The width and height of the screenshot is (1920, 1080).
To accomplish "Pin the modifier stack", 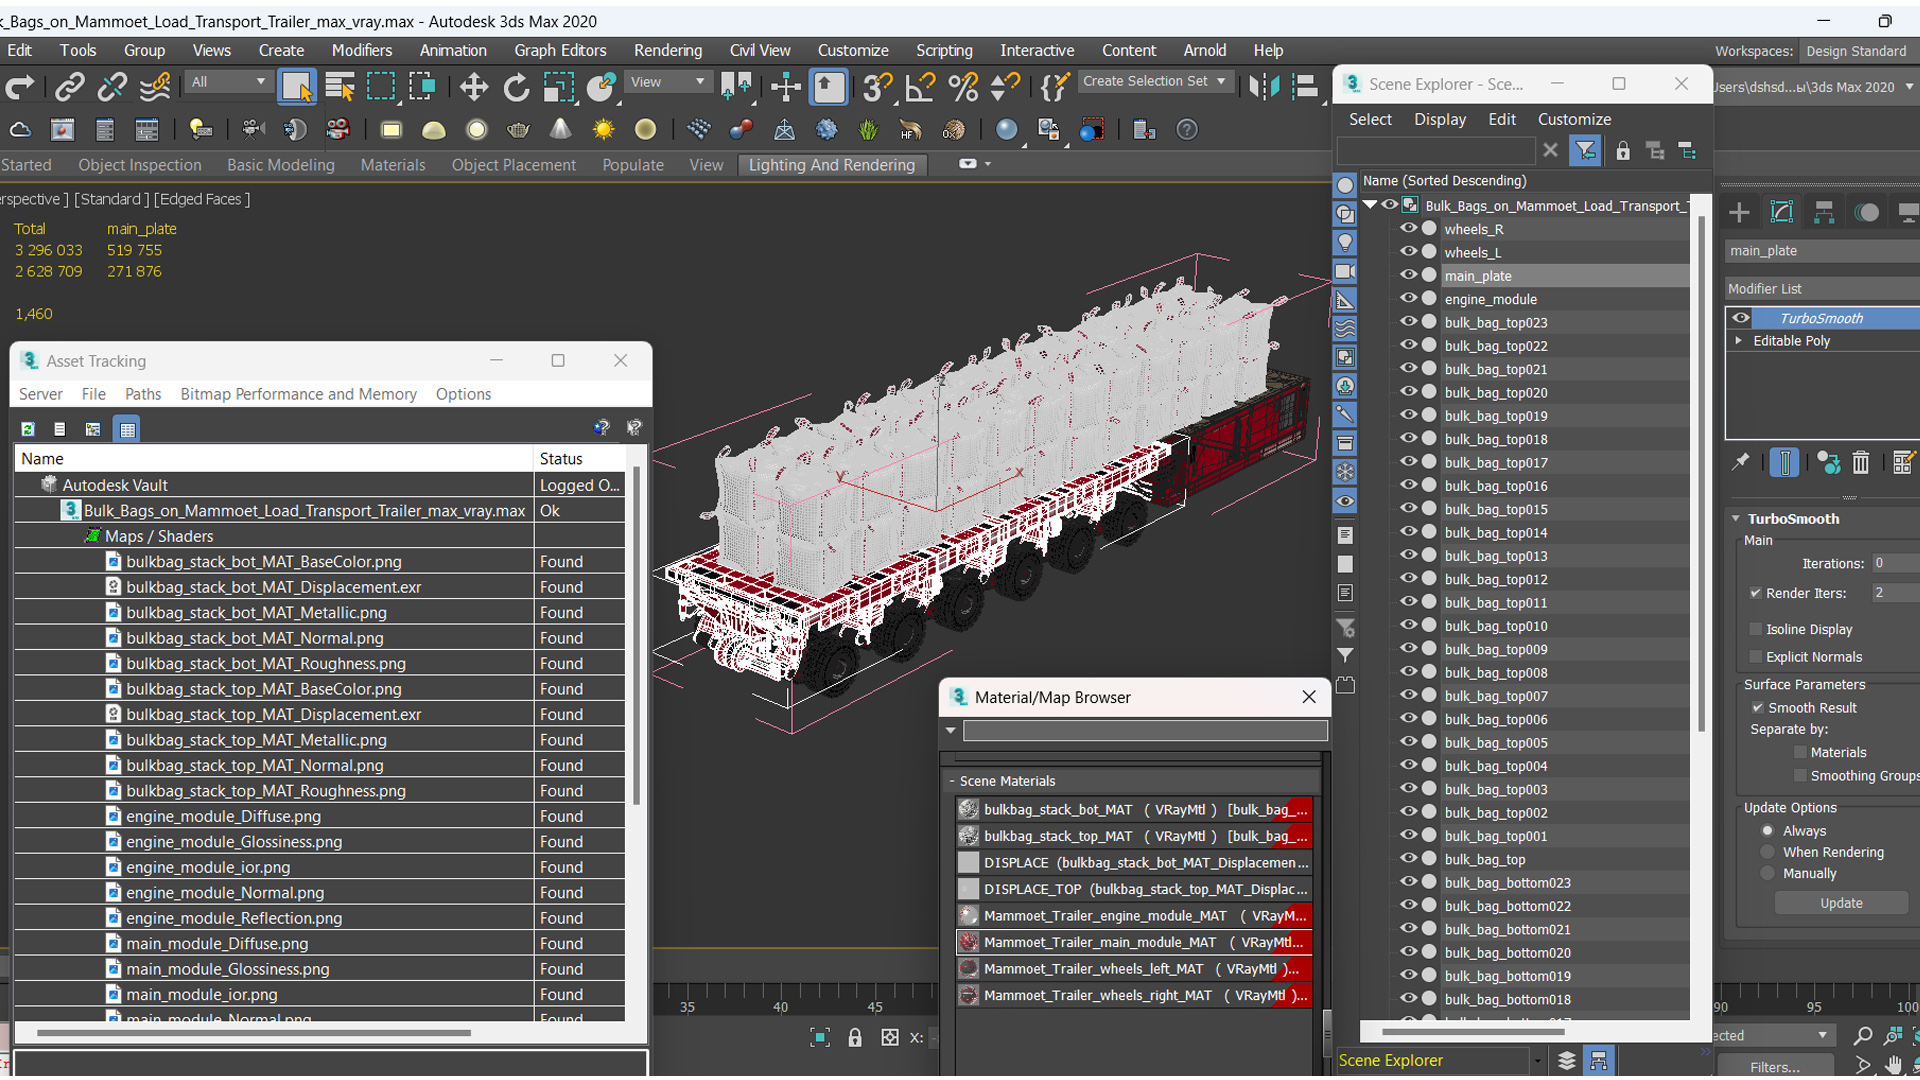I will [x=1741, y=462].
